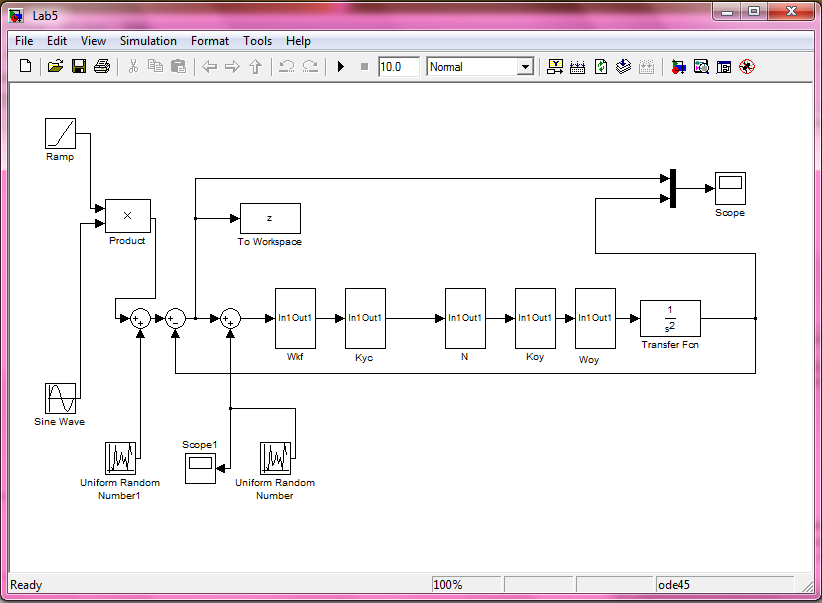Click the simulation stop time field
The width and height of the screenshot is (822, 603).
pos(399,67)
